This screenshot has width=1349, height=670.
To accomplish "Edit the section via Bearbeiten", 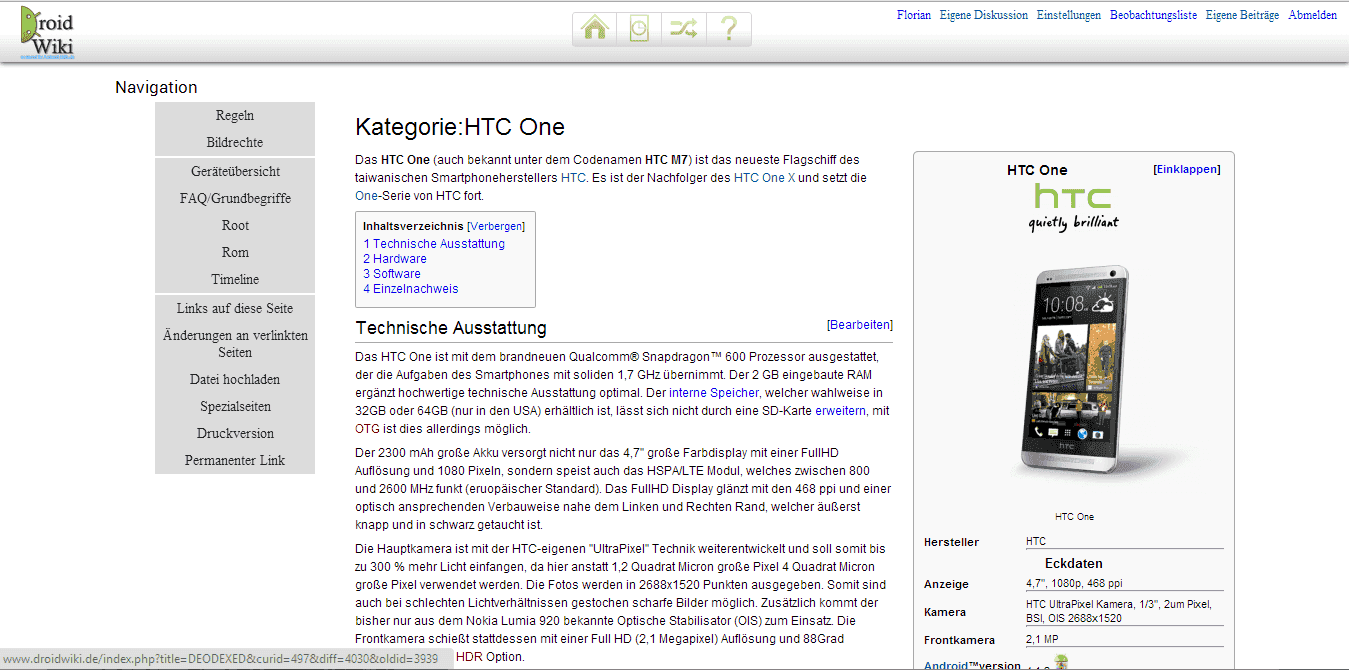I will (x=860, y=325).
